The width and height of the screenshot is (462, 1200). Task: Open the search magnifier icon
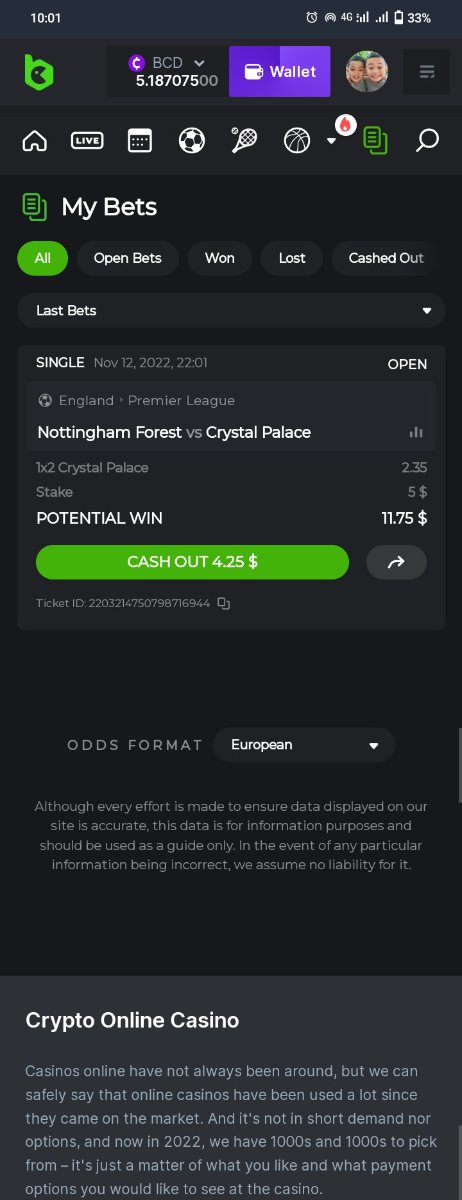427,140
